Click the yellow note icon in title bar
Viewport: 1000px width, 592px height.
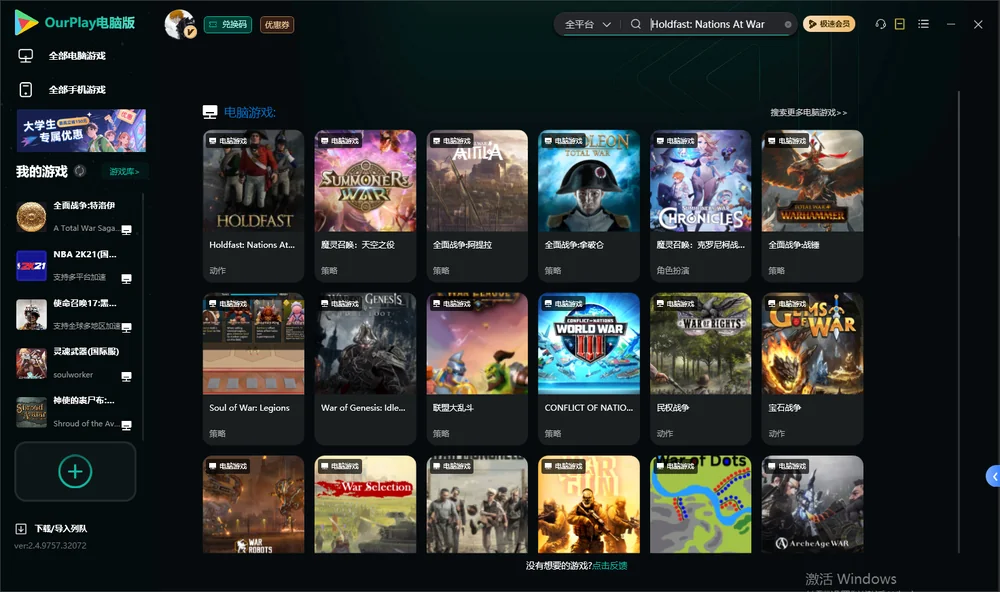click(900, 24)
